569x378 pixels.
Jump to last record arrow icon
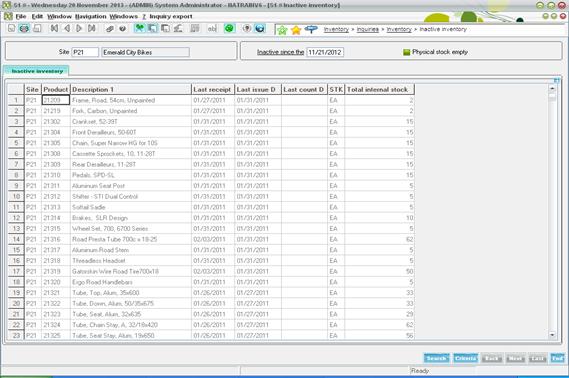pyautogui.click(x=92, y=28)
